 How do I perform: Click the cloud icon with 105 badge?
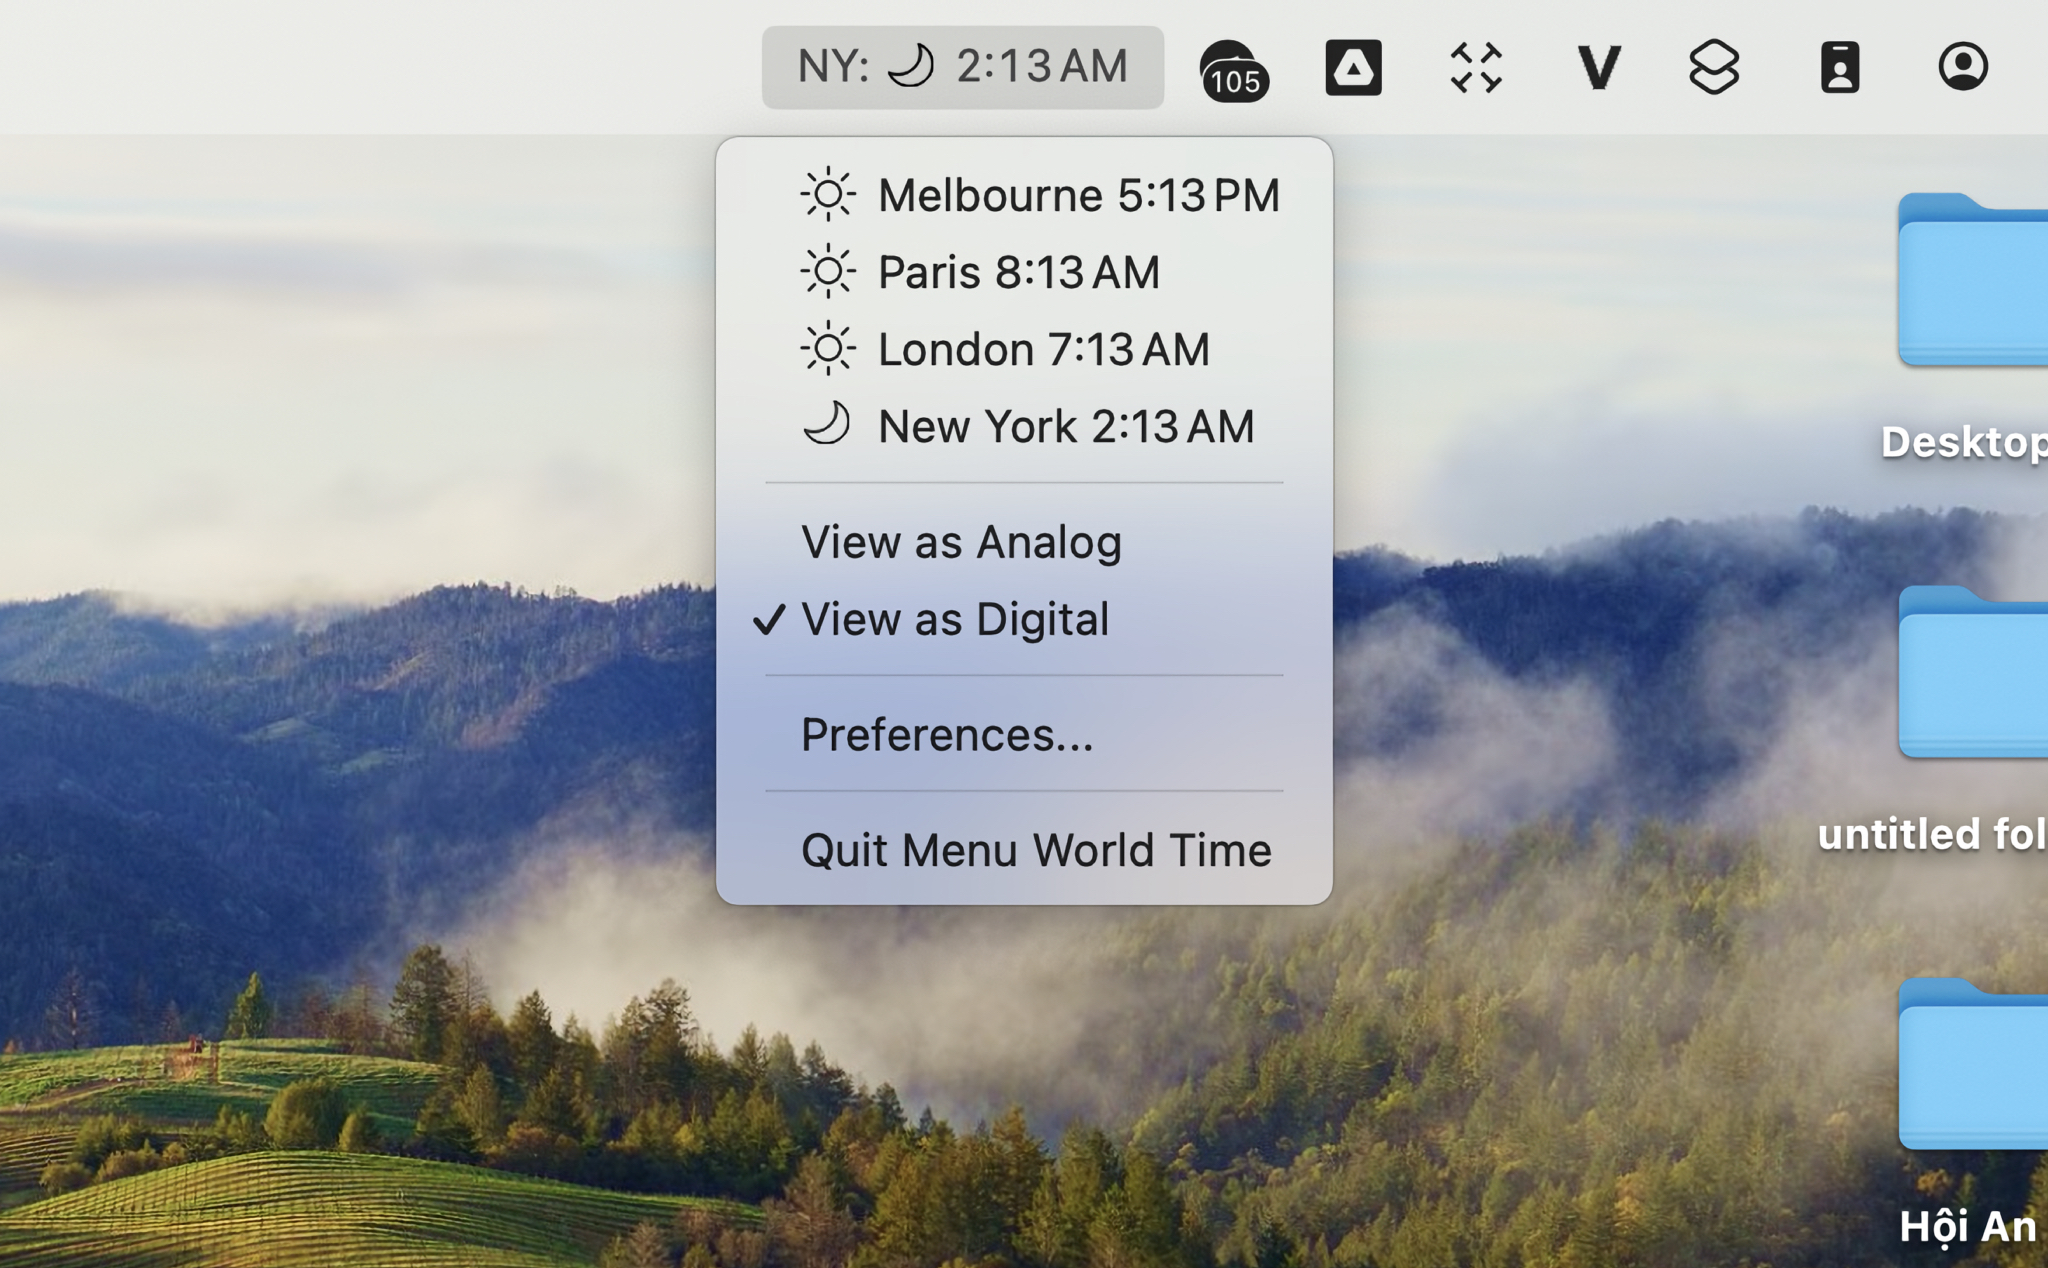click(1233, 69)
